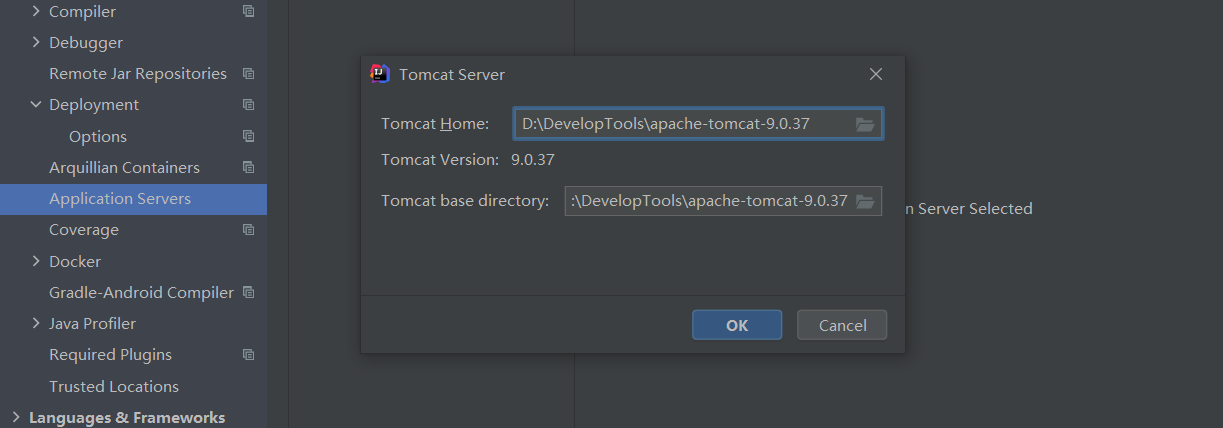Browse for Tomcat Home folder
1223x428 pixels.
click(865, 124)
